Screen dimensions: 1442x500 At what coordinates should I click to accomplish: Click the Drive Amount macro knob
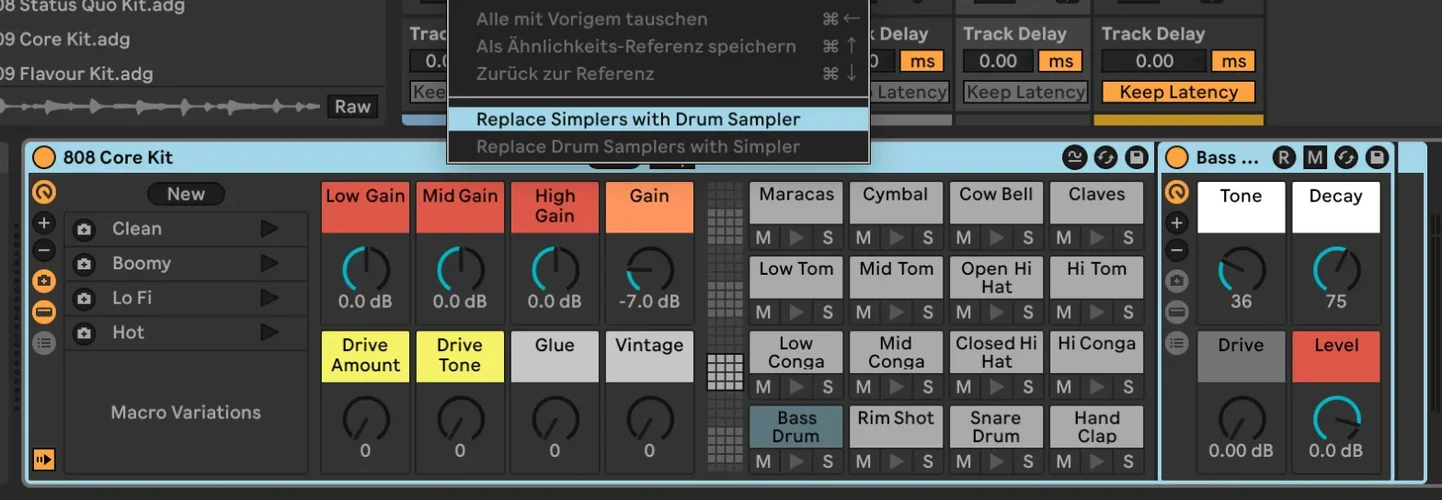(x=365, y=420)
